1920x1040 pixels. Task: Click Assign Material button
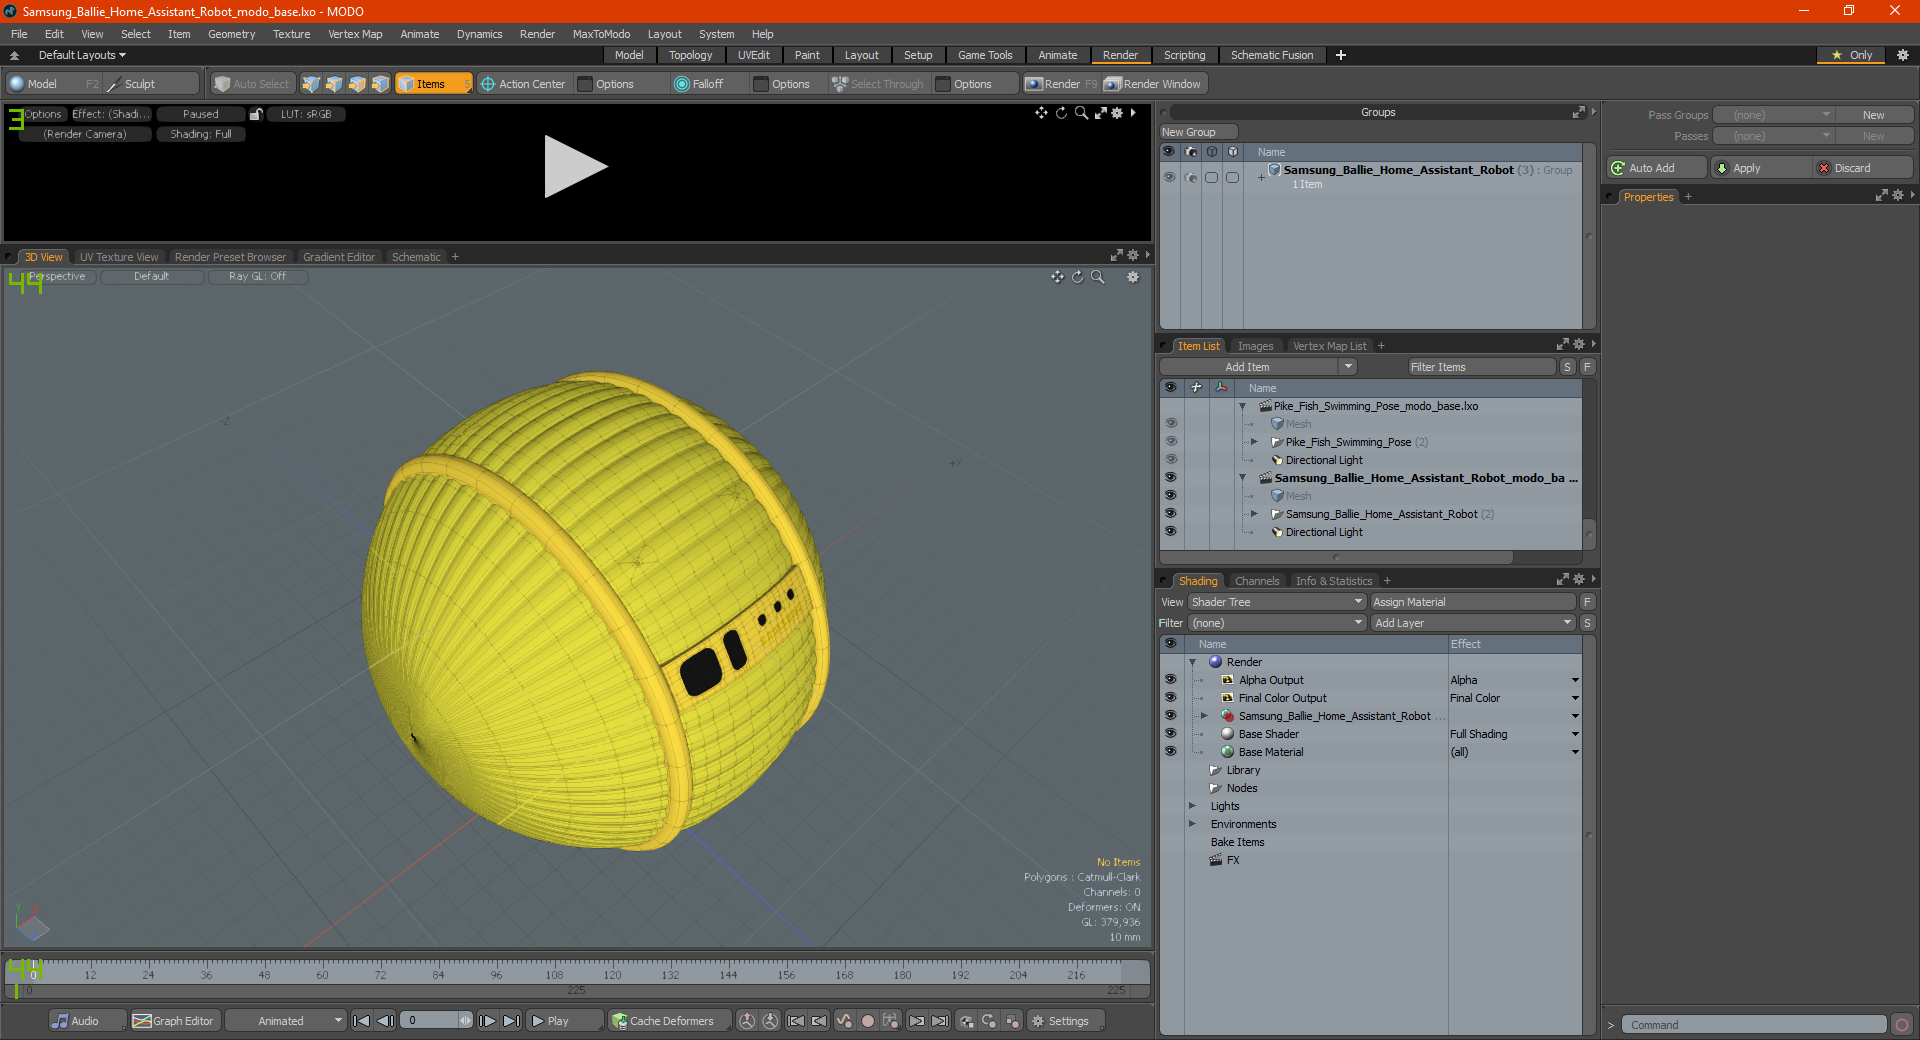pos(1473,602)
